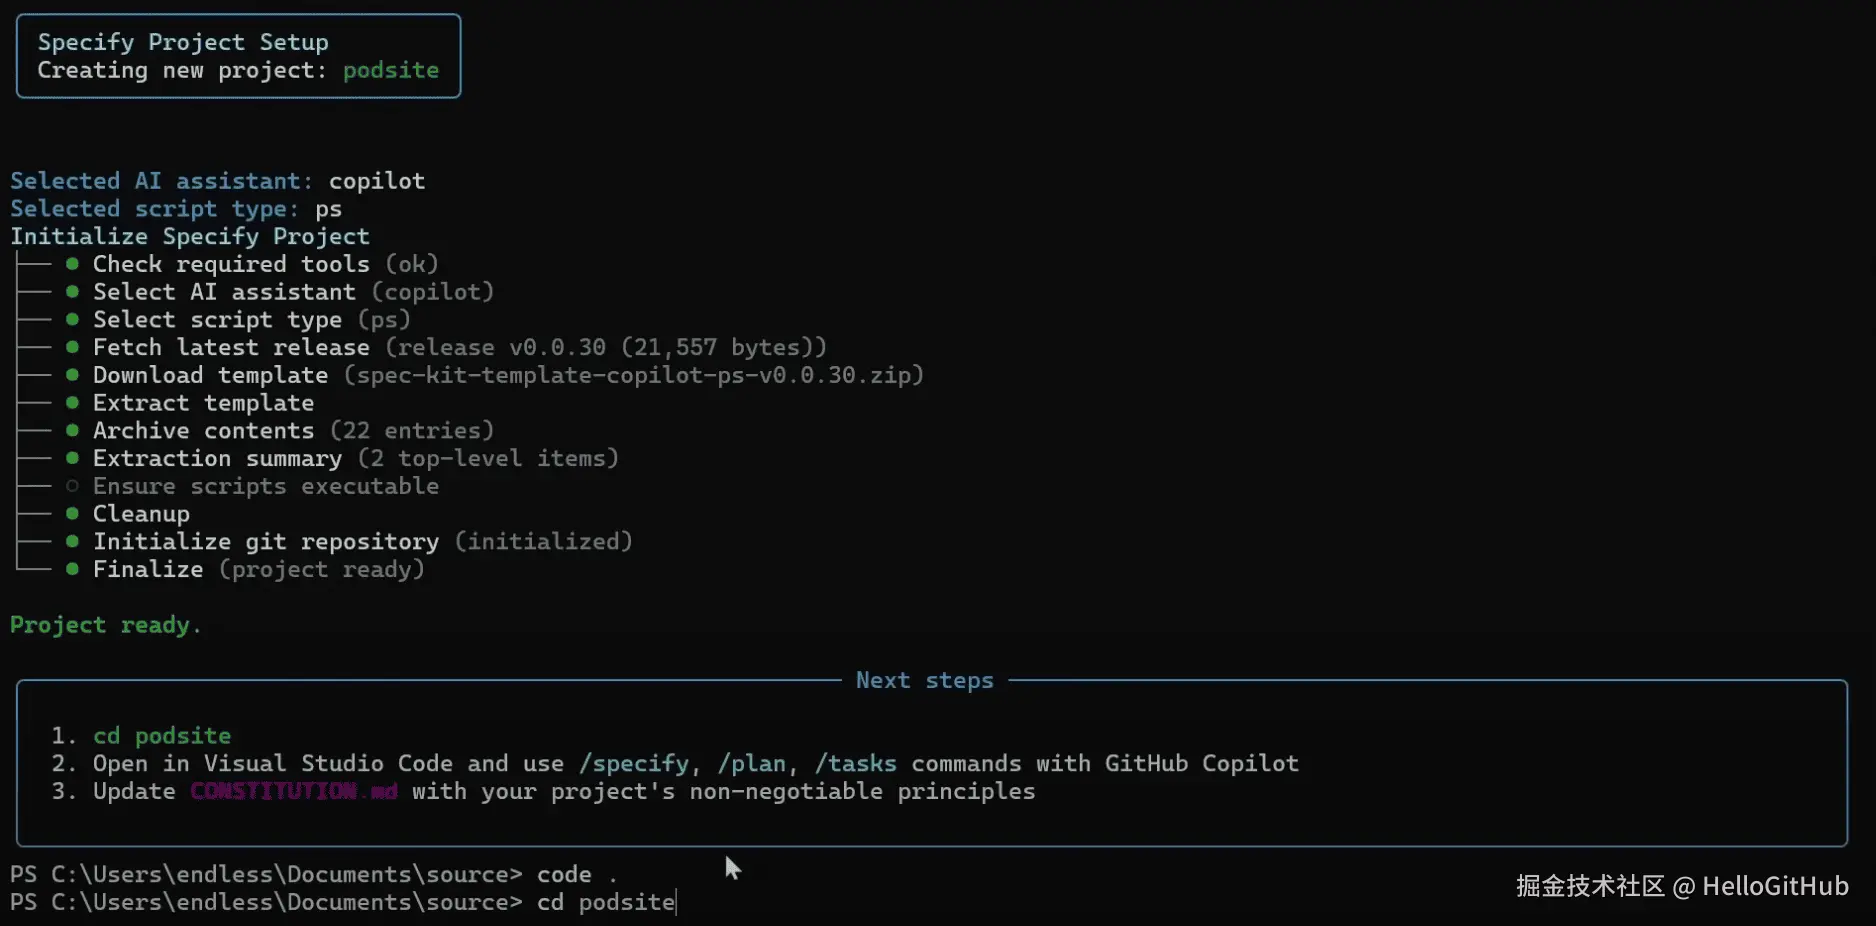Image resolution: width=1876 pixels, height=926 pixels.
Task: Click green dot beside Select AI assistant
Action: (72, 292)
